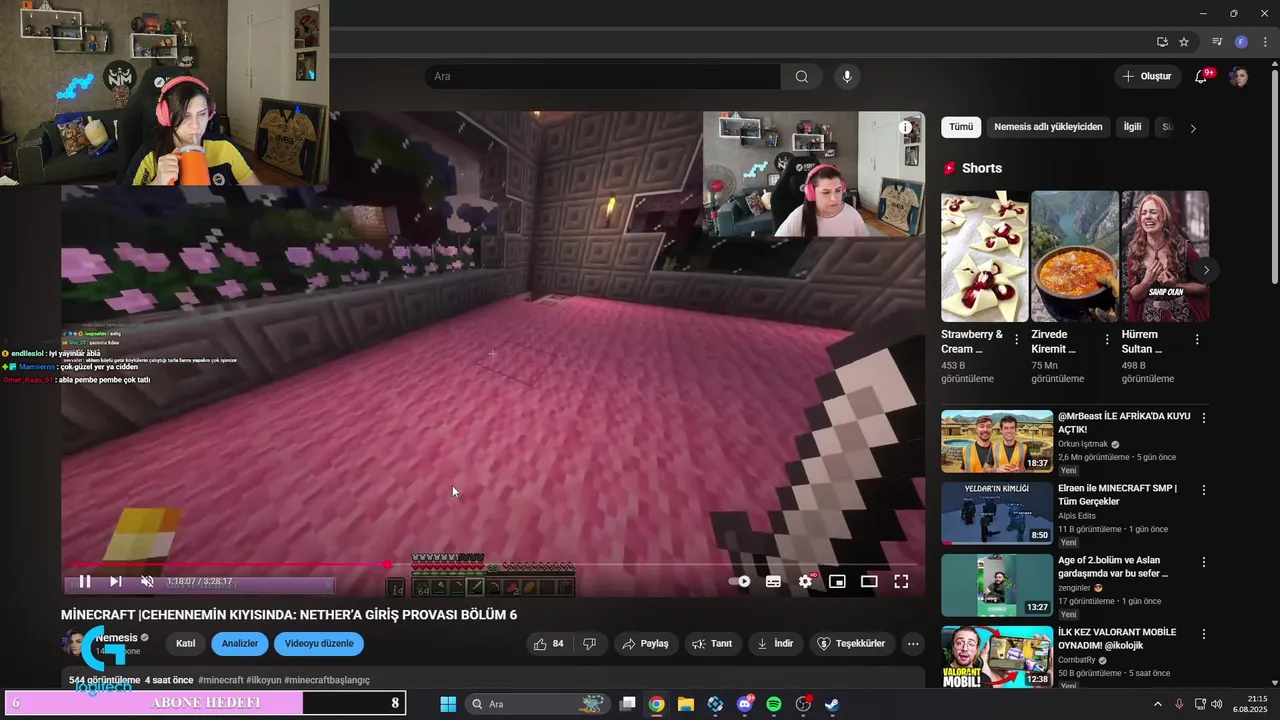Toggle the autoplay switch in the player
This screenshot has height=720, width=1280.
740,581
